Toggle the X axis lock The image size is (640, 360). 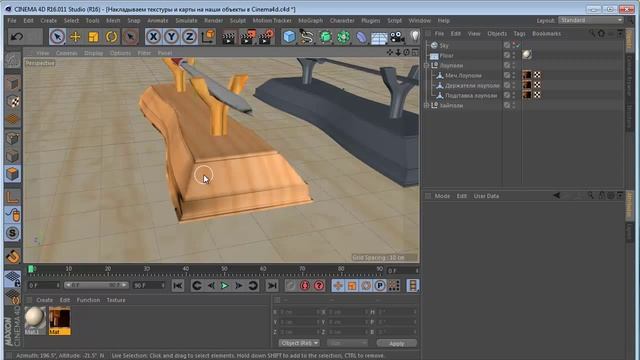tap(153, 37)
